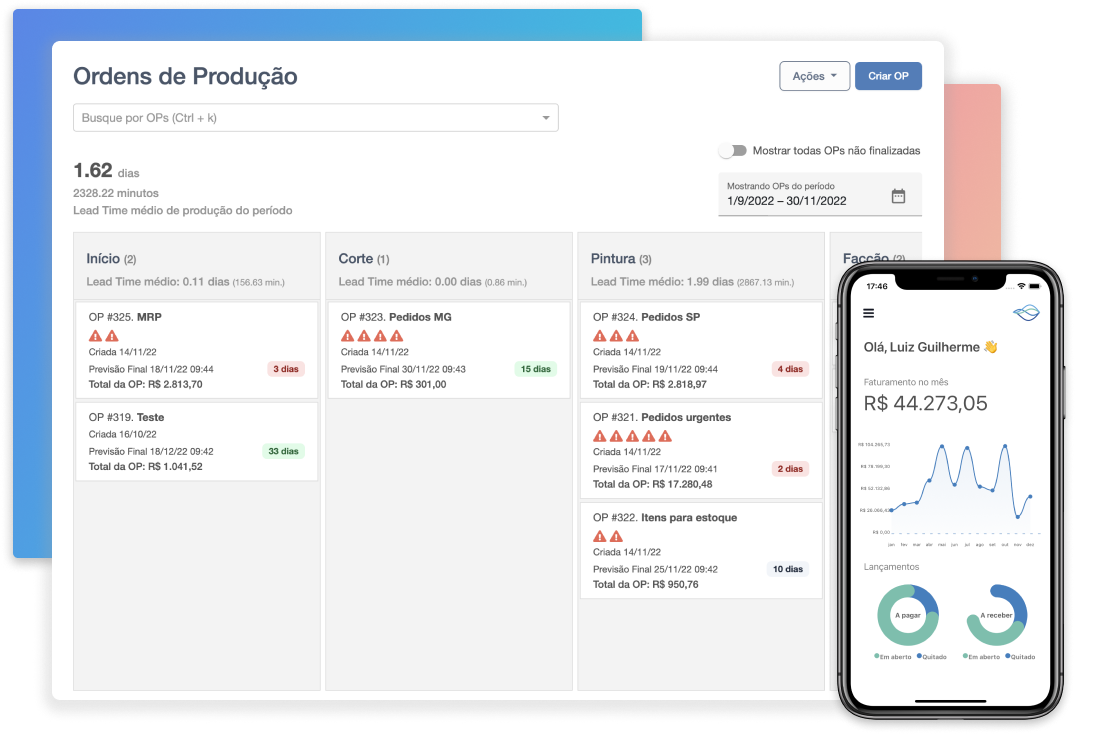Click the A pagar donut chart

907,615
